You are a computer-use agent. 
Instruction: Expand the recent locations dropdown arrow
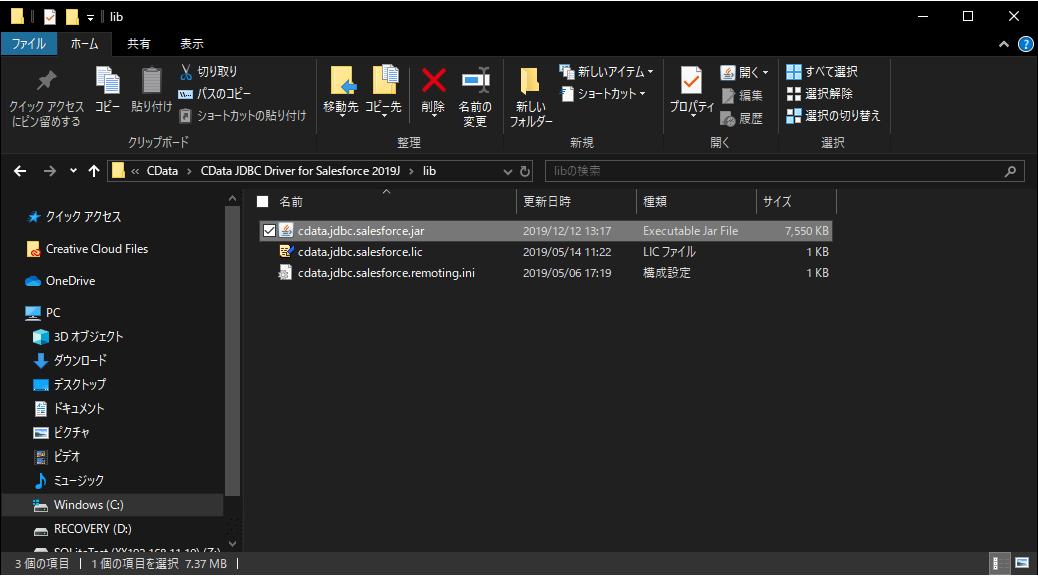[x=73, y=171]
